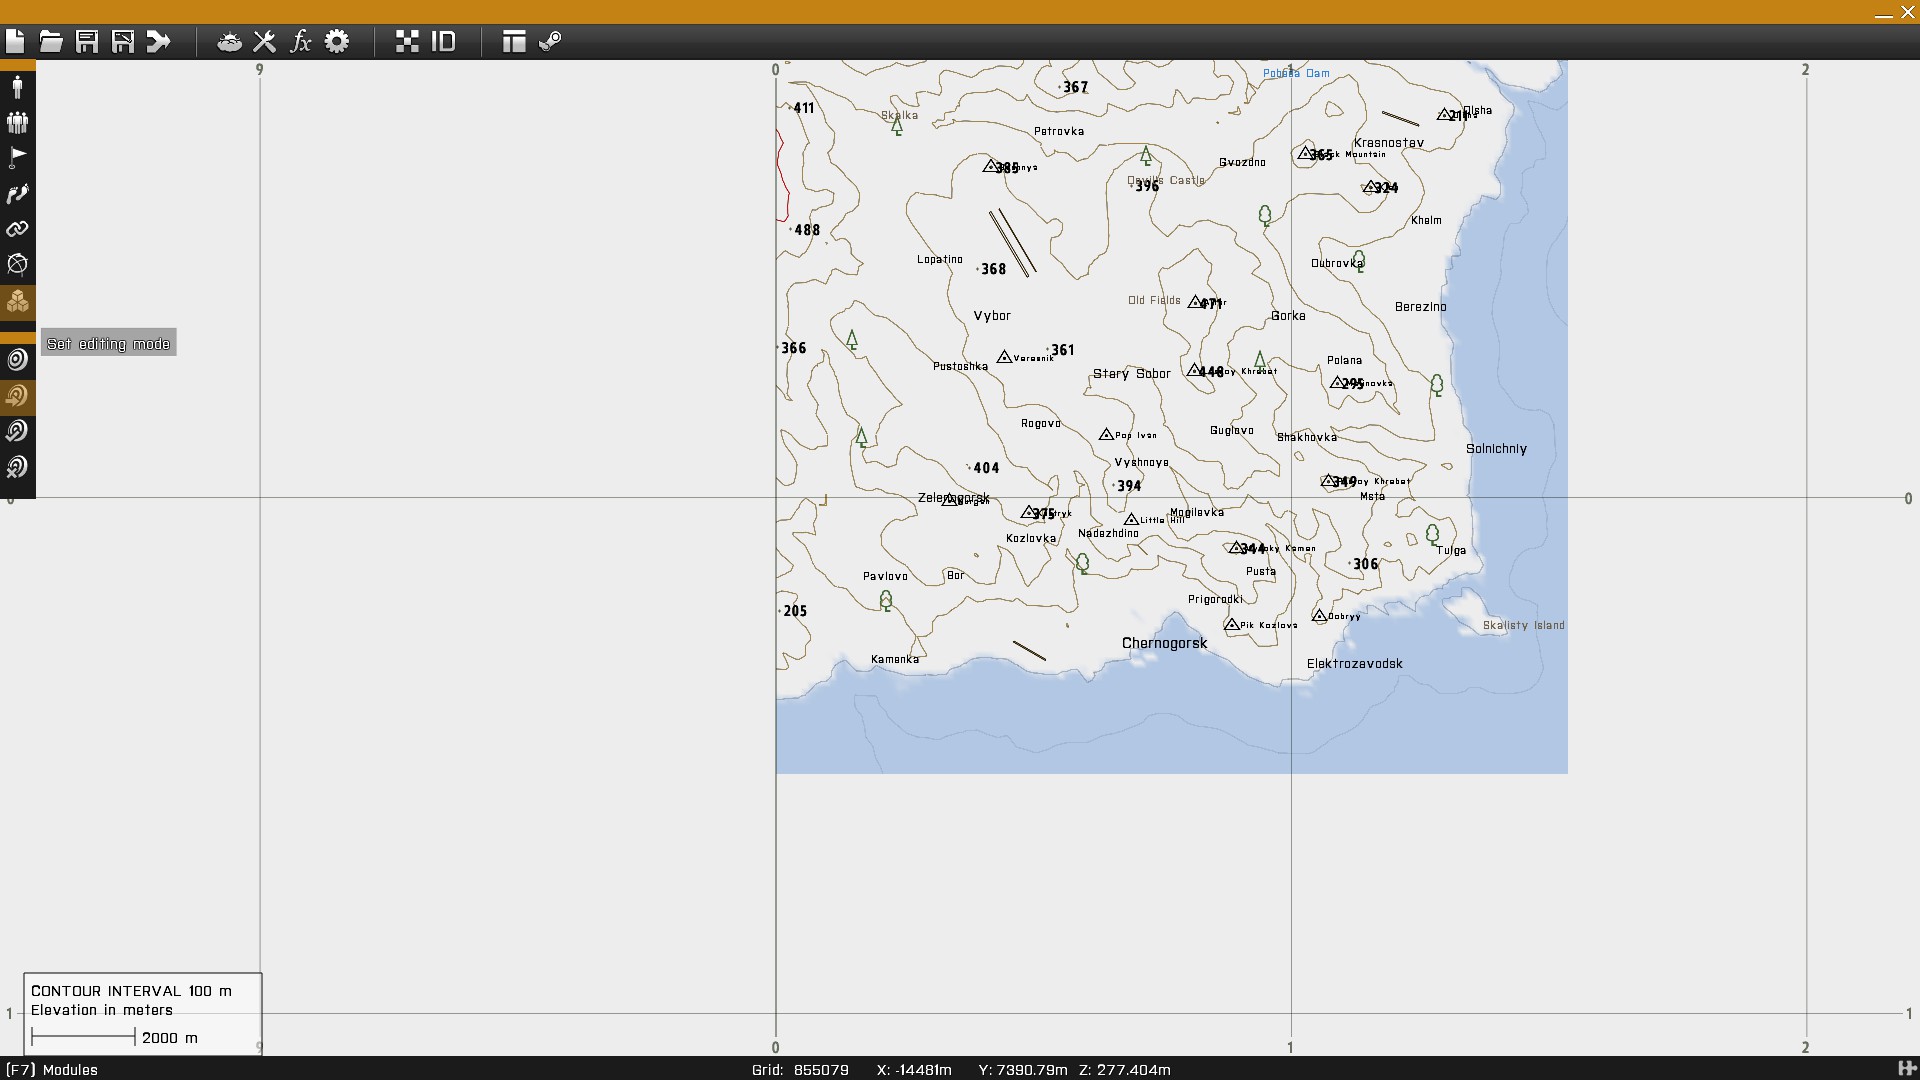Click the Chernogorsk label on map
The width and height of the screenshot is (1920, 1080).
tap(1164, 643)
